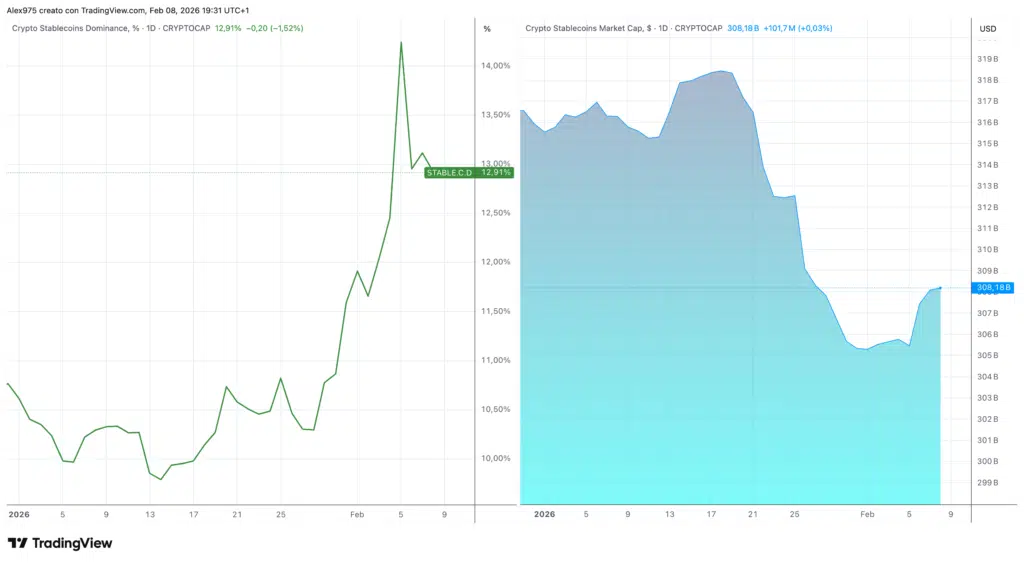Click the blue endpoint dot on market cap line

pos(940,288)
